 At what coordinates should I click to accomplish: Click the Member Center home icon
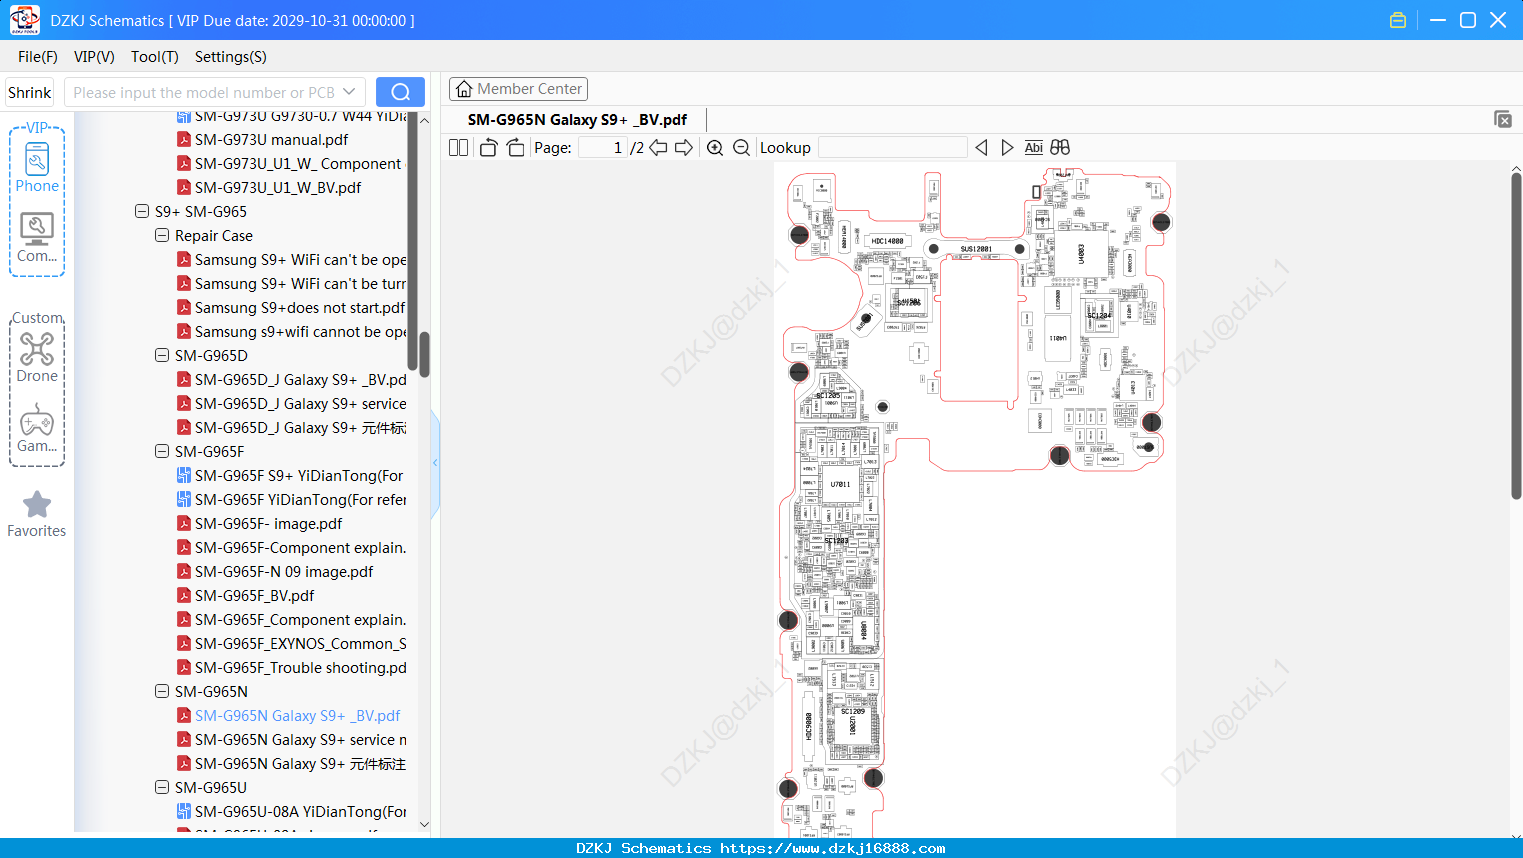[x=464, y=89]
